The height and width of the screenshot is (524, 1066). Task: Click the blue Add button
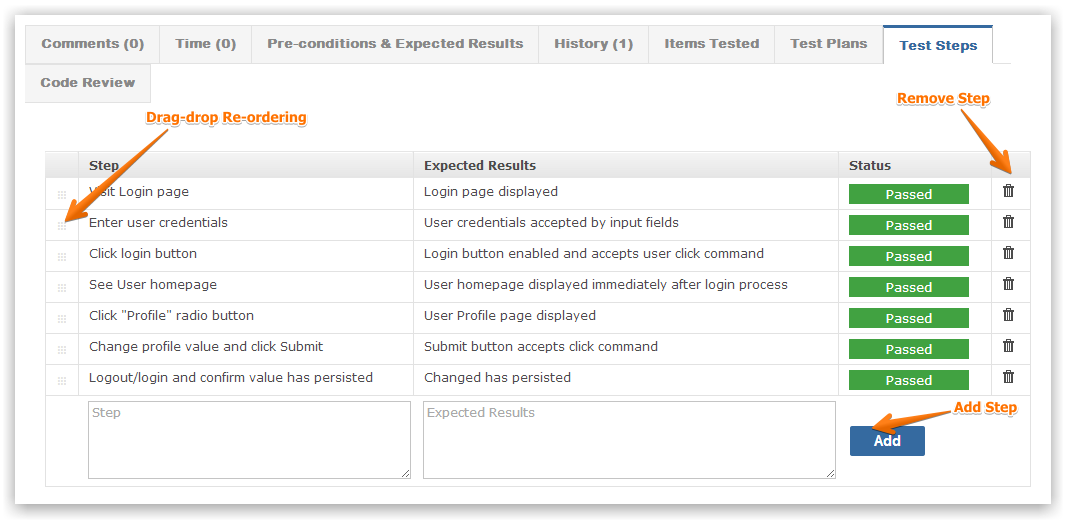[887, 441]
